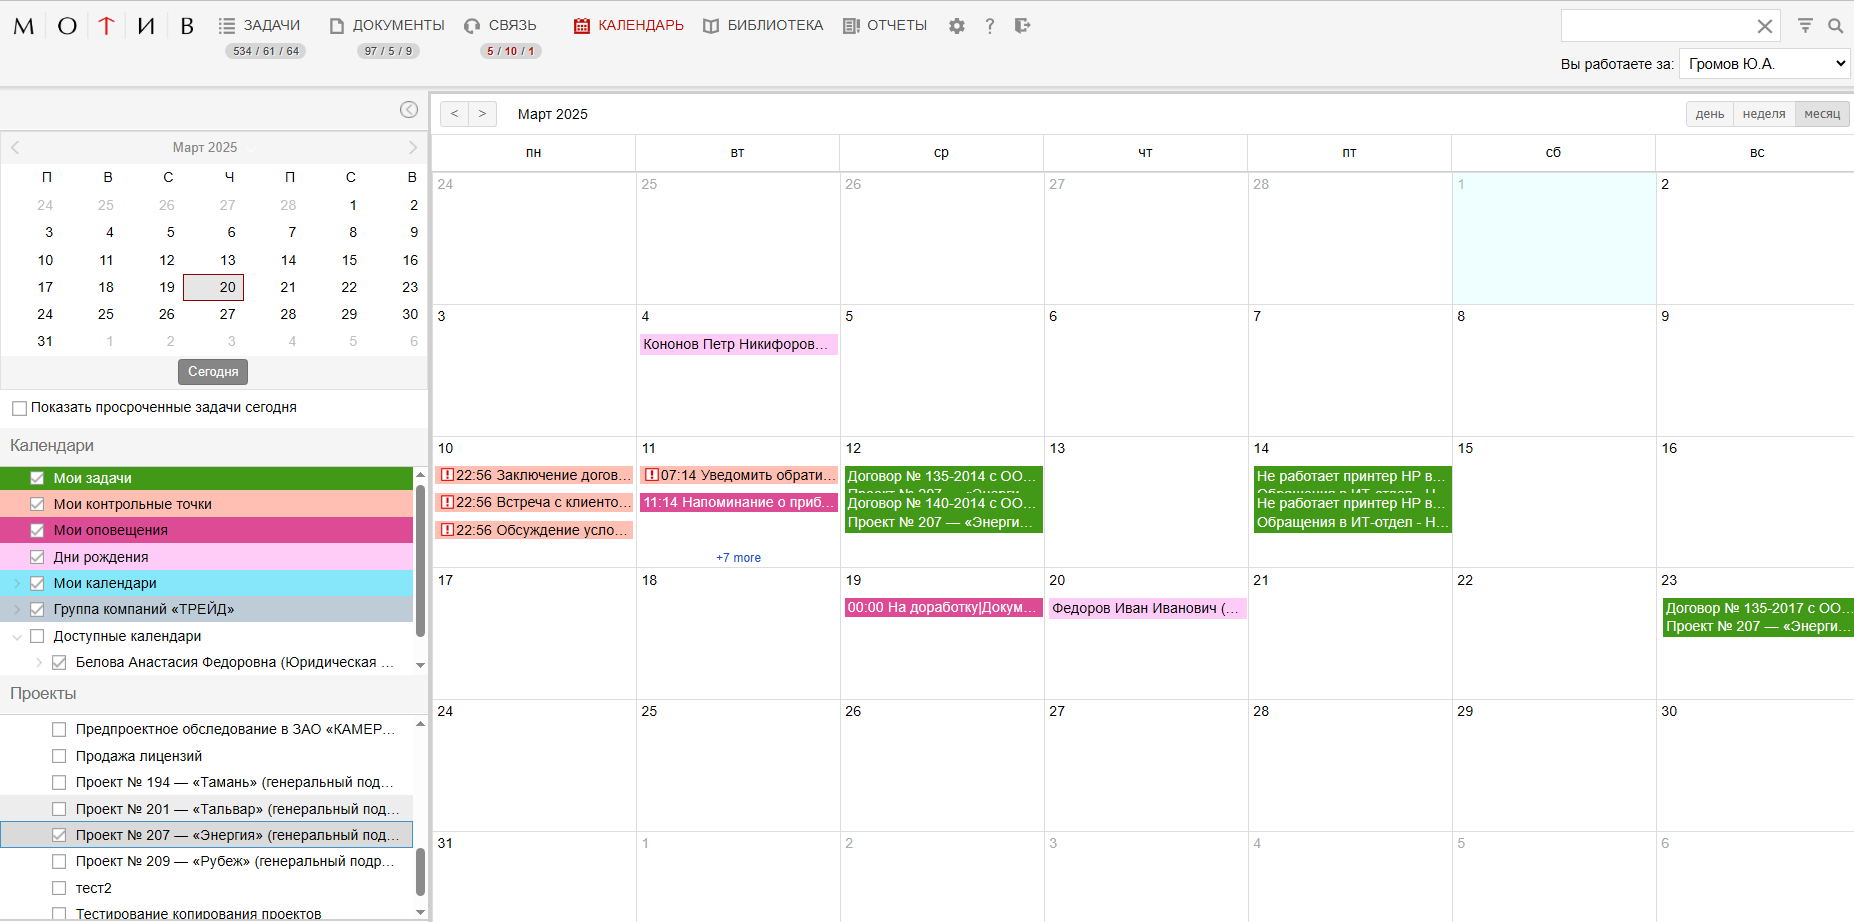Show the +7 more events link

point(738,558)
